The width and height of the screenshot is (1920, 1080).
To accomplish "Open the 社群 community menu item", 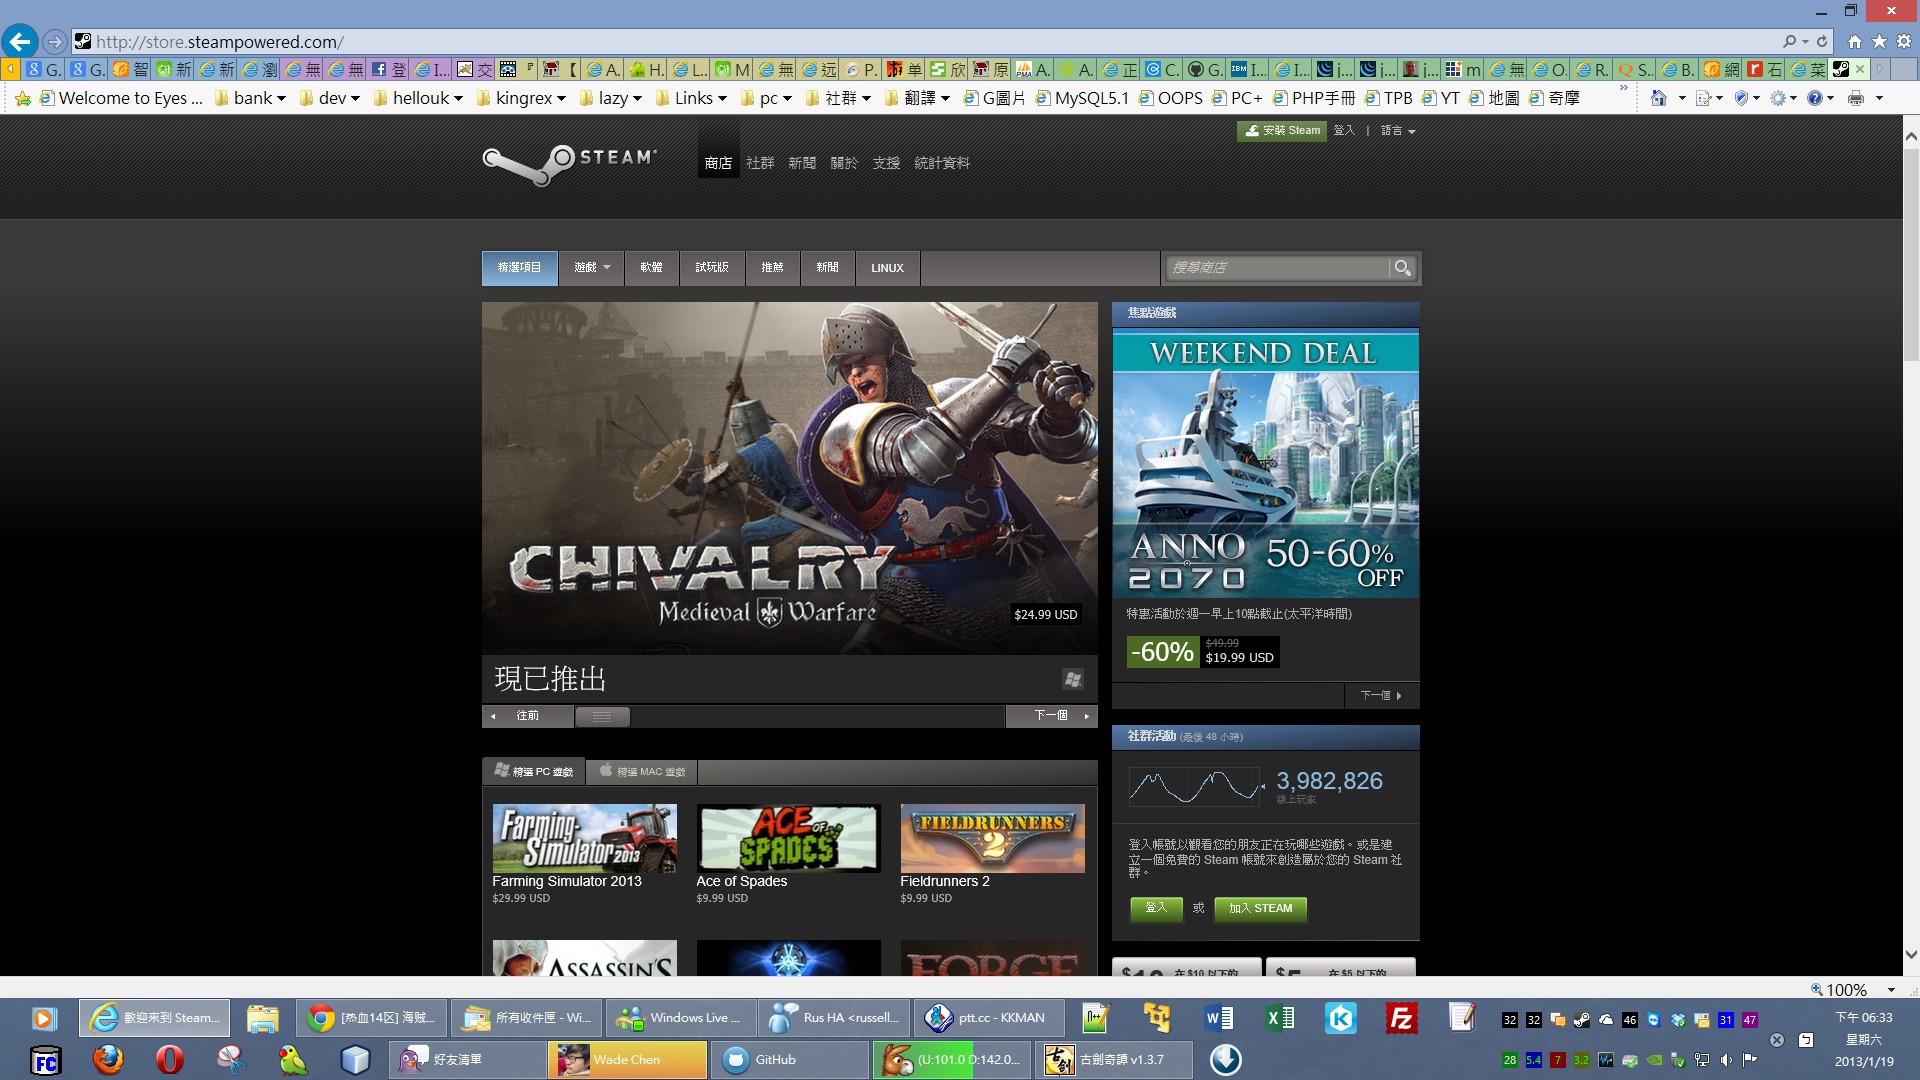I will coord(760,163).
